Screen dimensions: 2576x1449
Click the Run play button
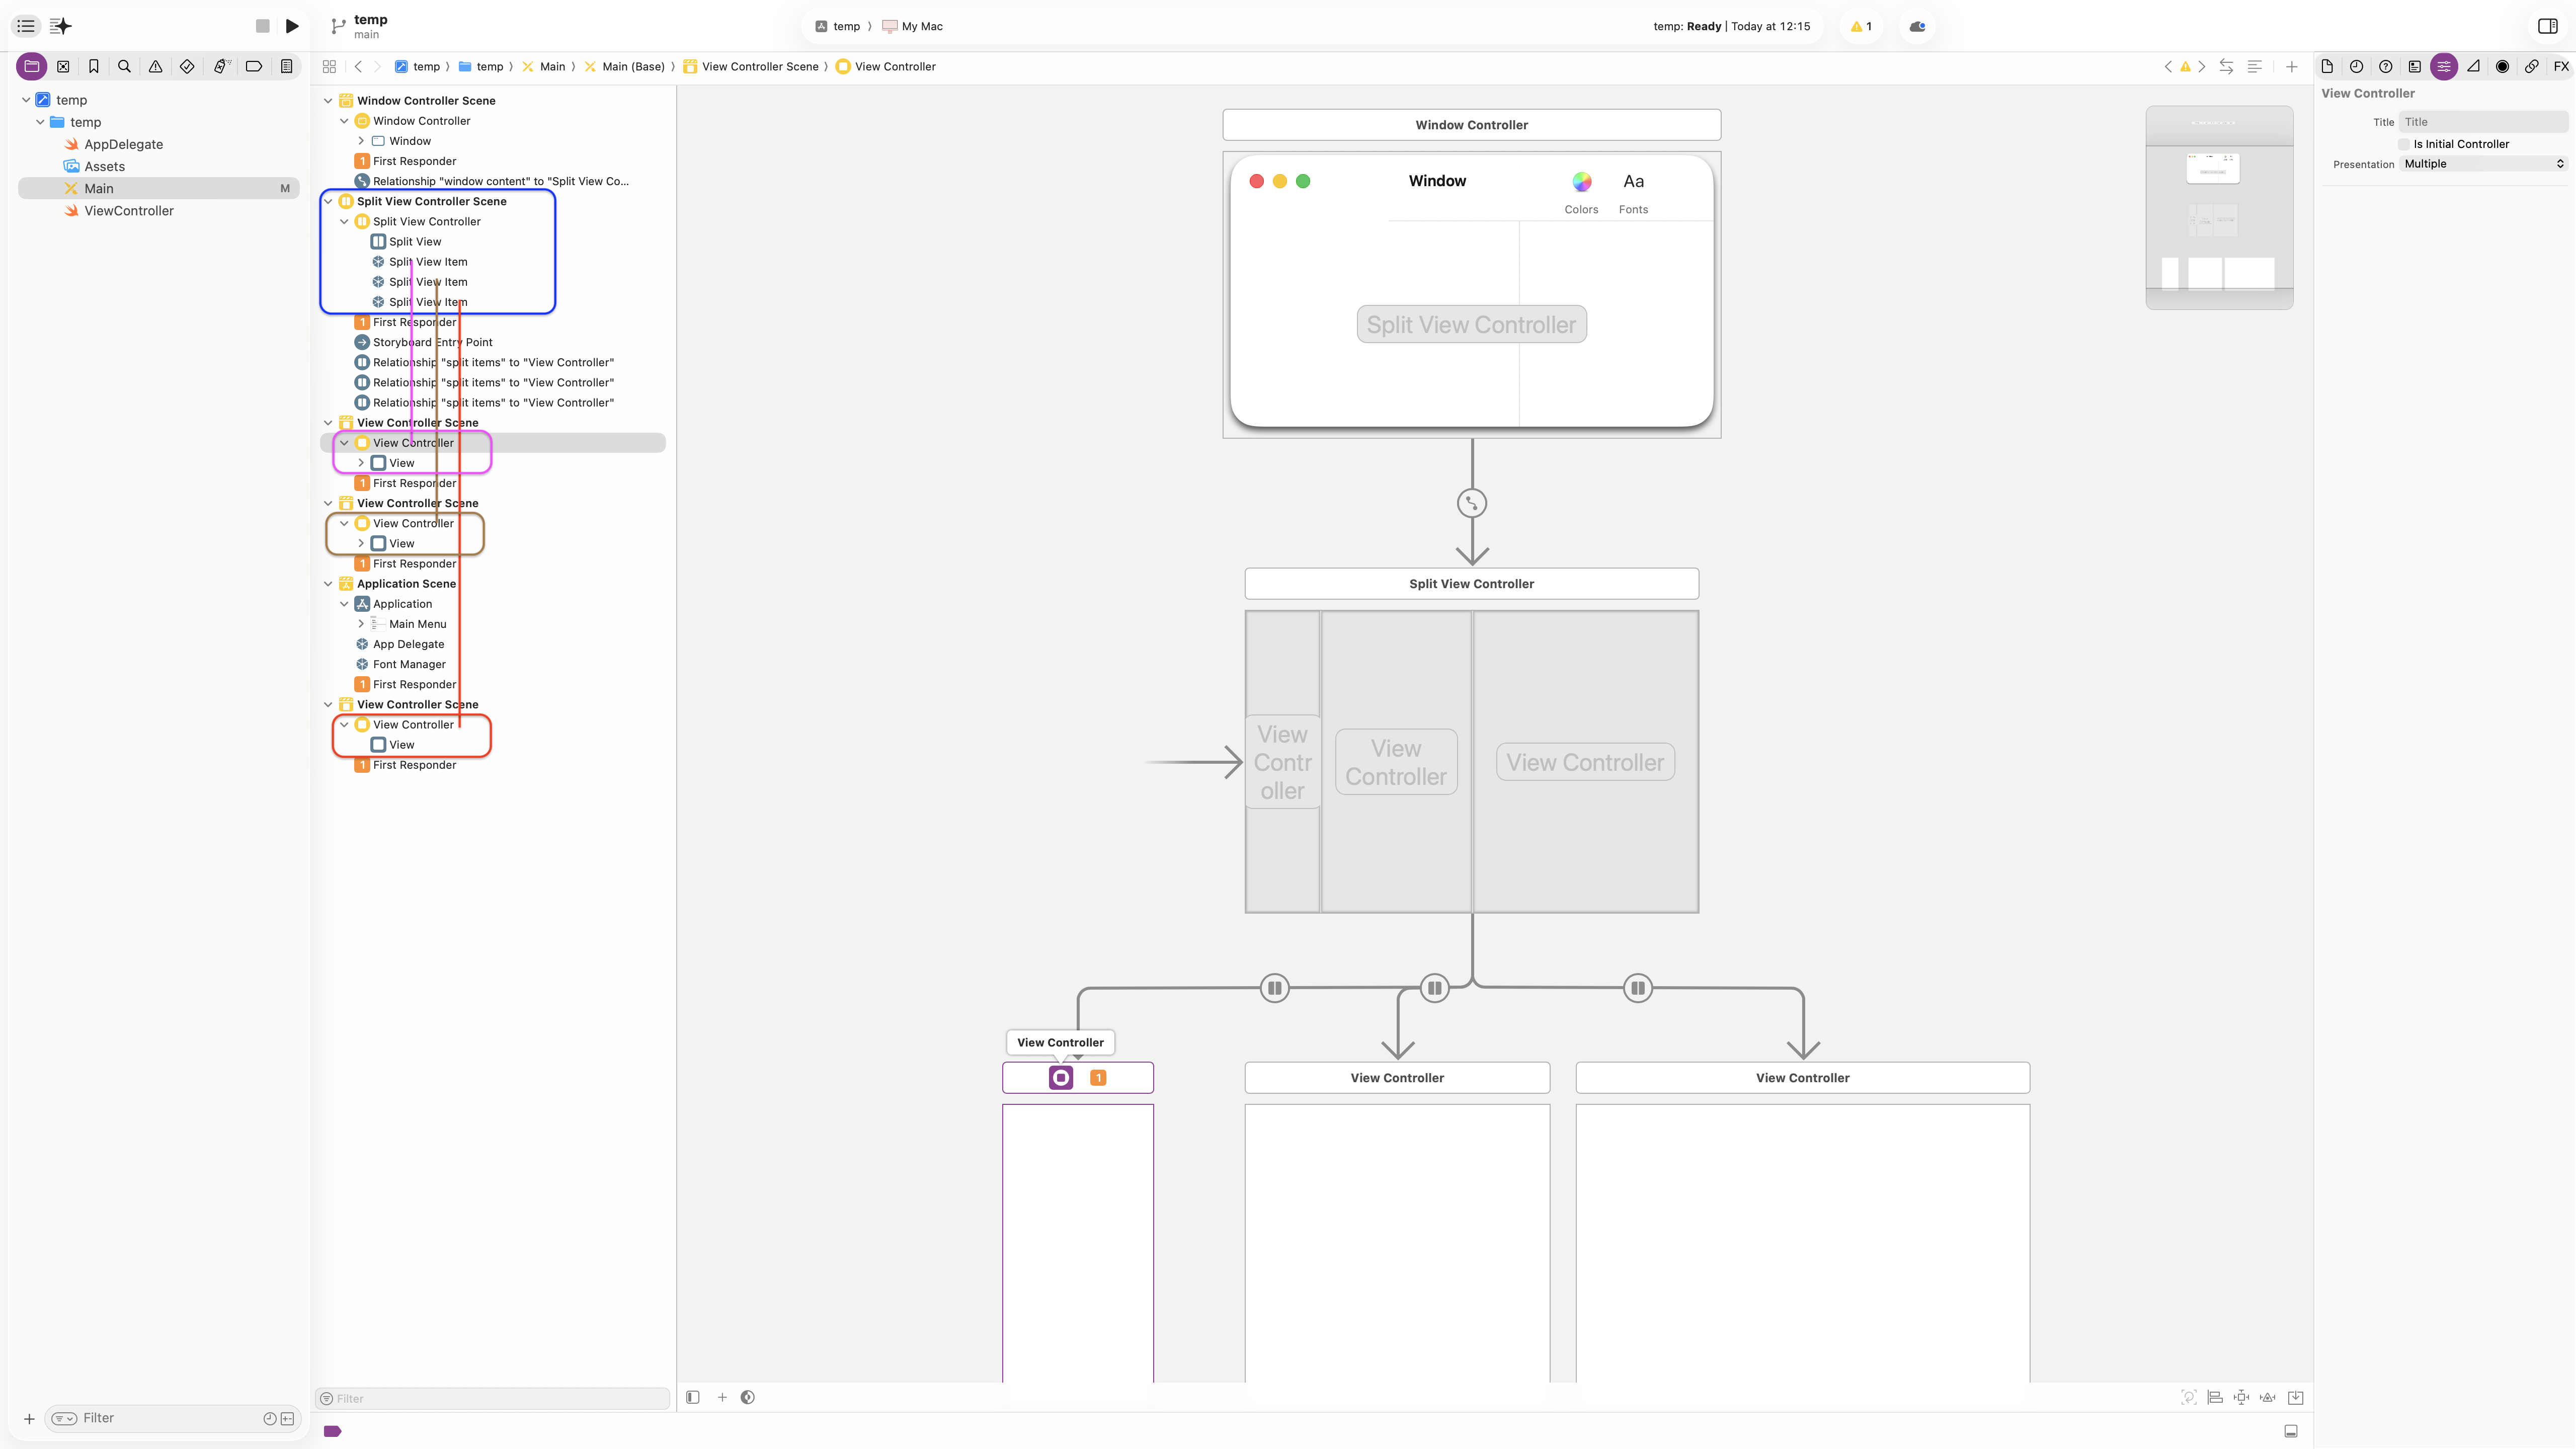(292, 26)
